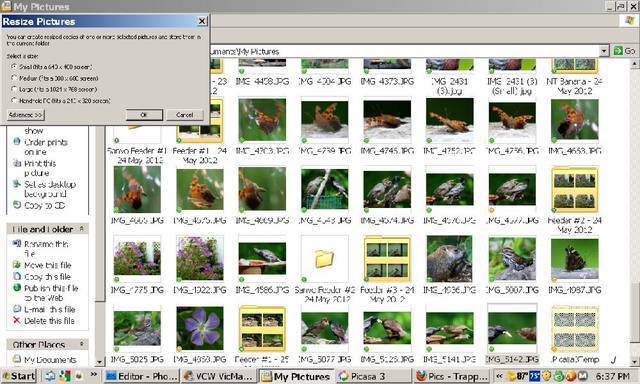Click the My Pictures taskbar button
640x384 pixels.
pos(296,376)
